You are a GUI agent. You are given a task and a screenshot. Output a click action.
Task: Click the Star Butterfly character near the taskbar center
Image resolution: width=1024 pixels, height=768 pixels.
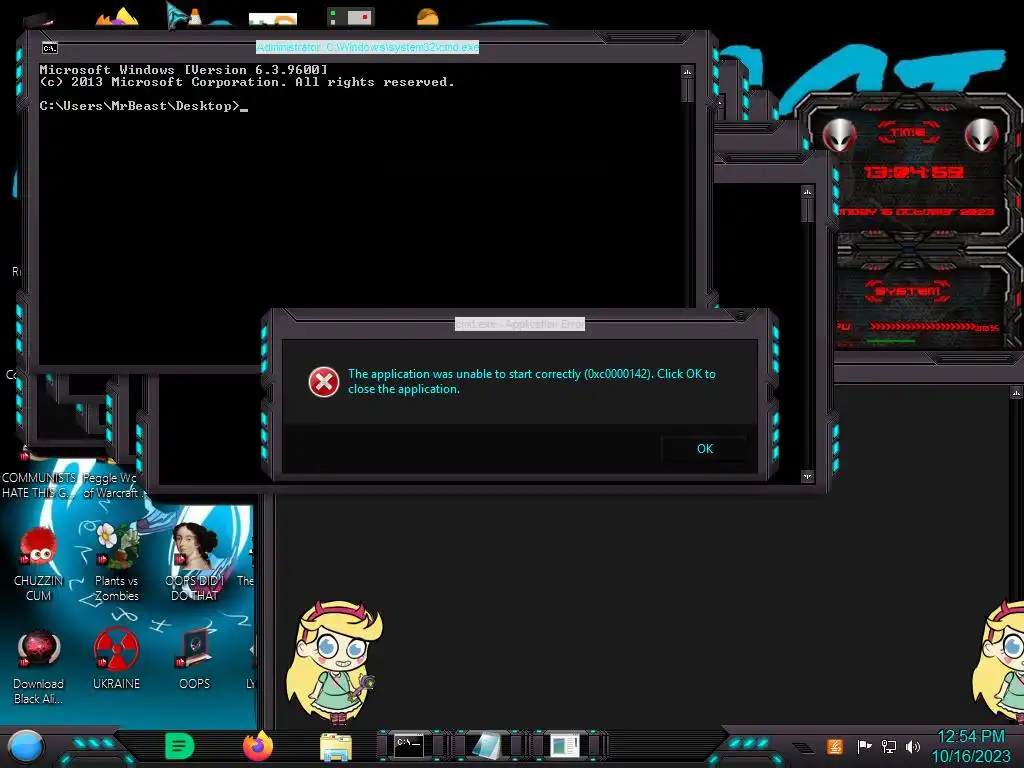tap(334, 663)
